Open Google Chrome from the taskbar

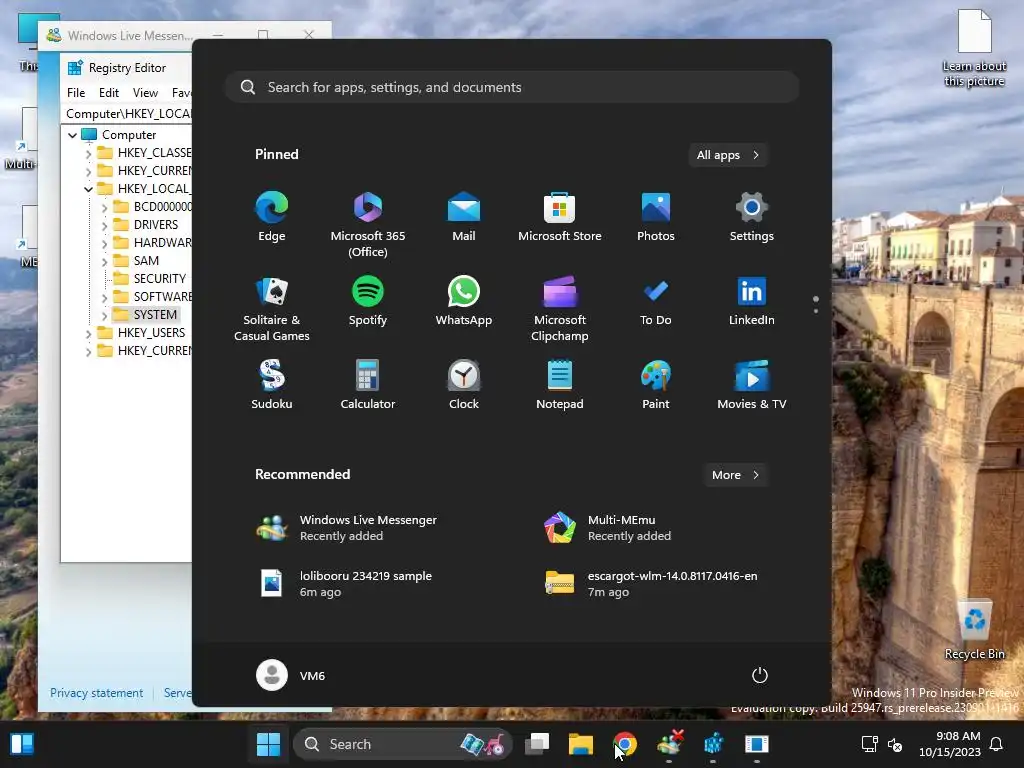625,744
